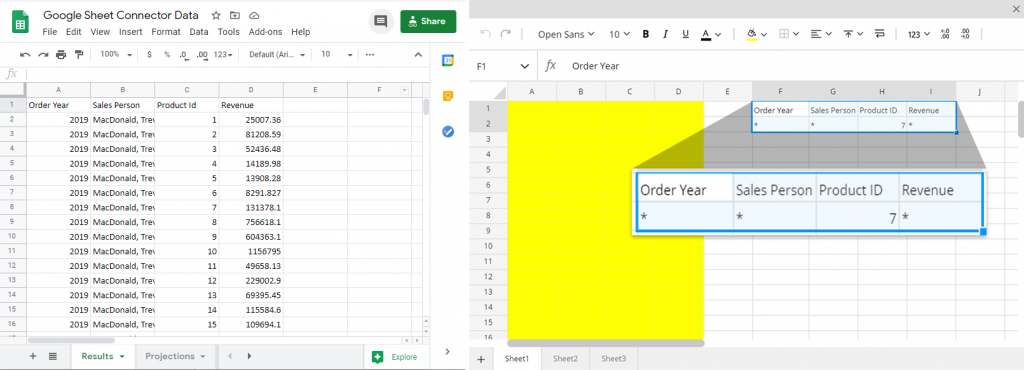This screenshot has width=1024, height=370.
Task: Open the F1 cell name box dropdown
Action: pos(524,66)
